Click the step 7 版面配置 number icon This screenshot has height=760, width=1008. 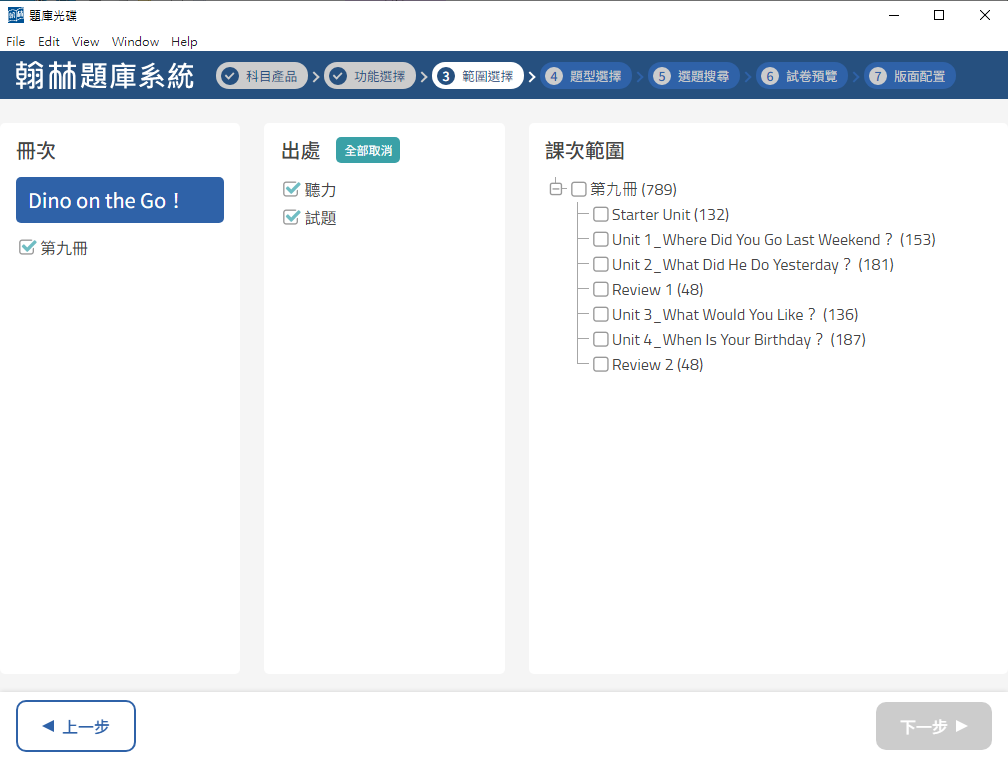coord(878,76)
